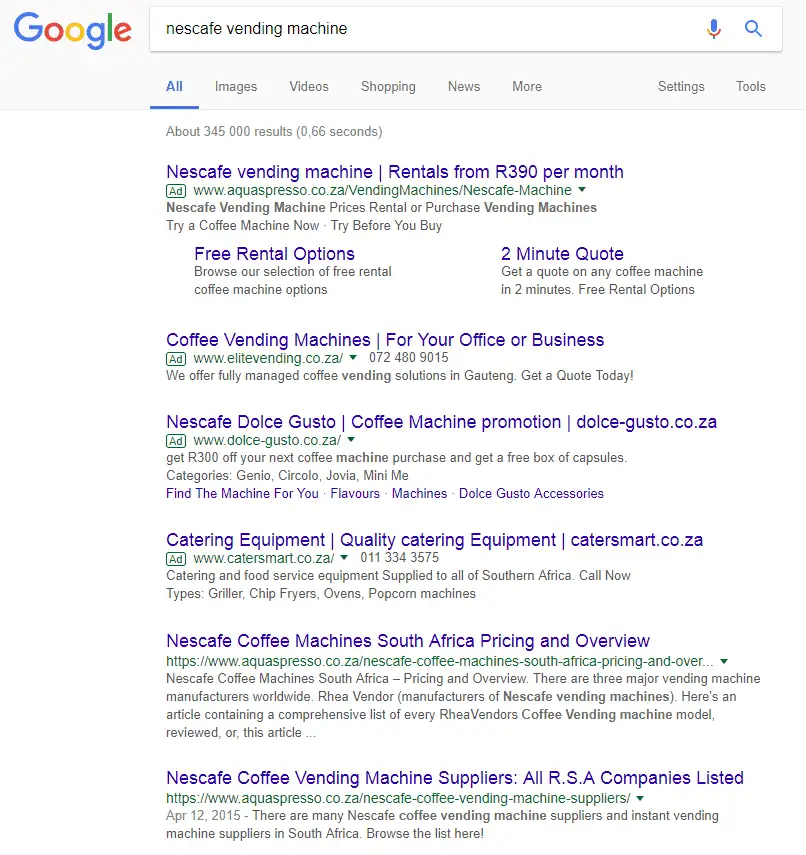This screenshot has height=855, width=806.
Task: Open the Tools options
Action: click(x=750, y=87)
